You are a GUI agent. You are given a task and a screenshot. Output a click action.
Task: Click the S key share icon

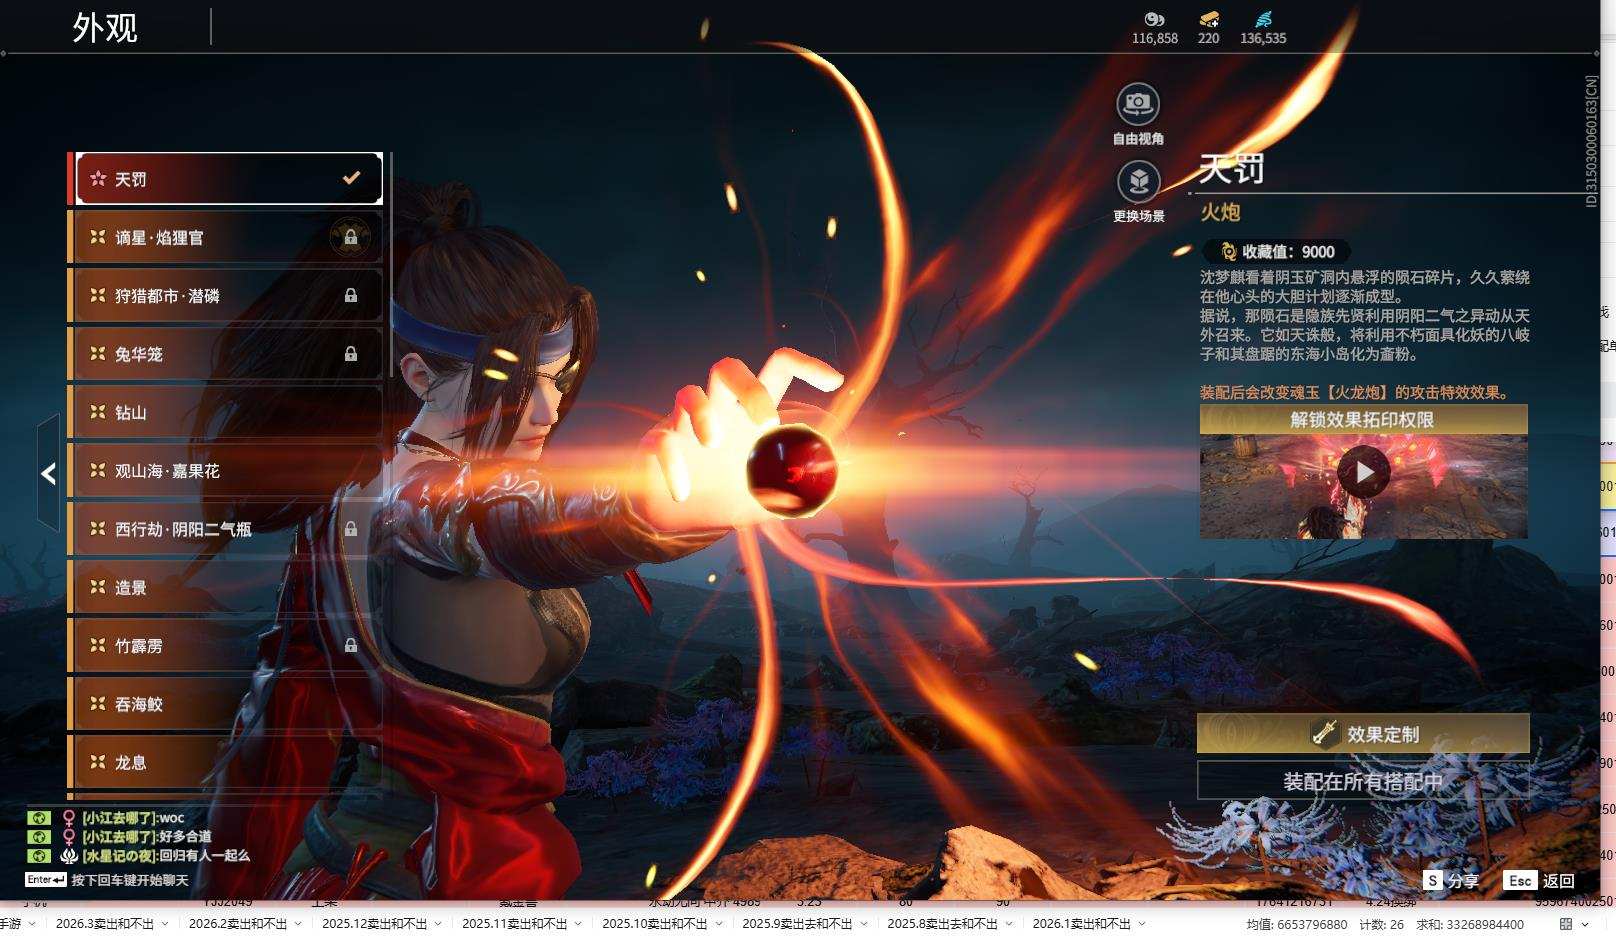[x=1432, y=880]
